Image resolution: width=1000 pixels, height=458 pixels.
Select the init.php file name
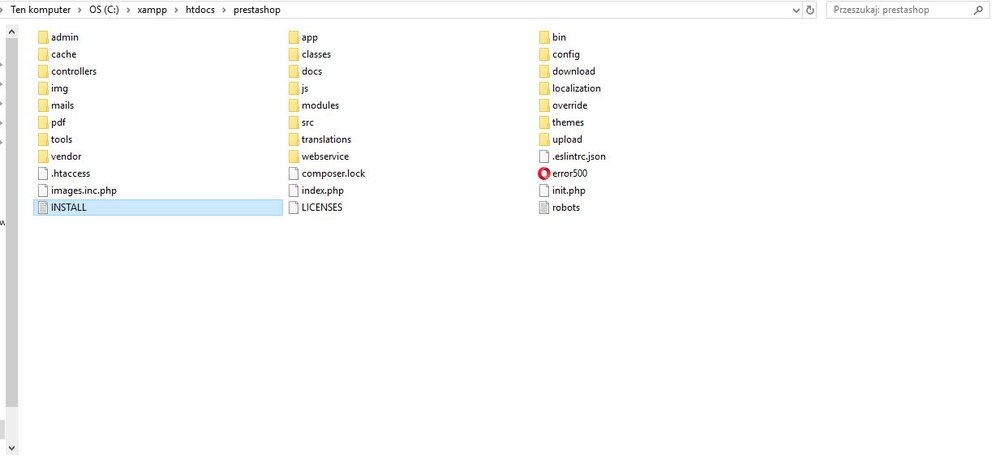coord(569,190)
